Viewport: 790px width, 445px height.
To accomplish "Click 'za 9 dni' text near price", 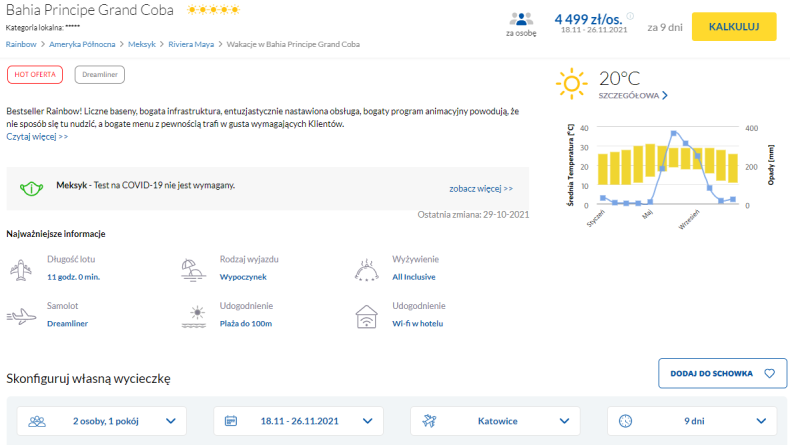I will [x=665, y=27].
